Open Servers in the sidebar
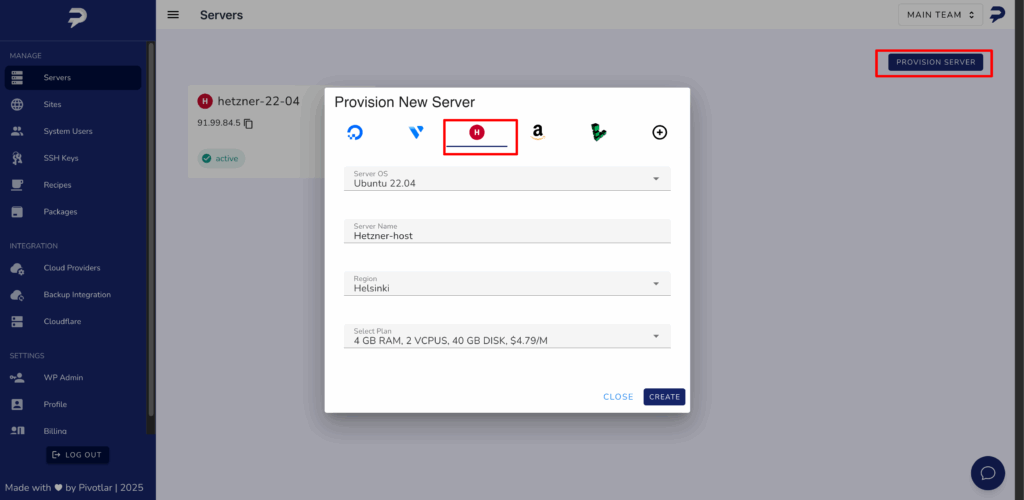The image size is (1024, 500). 72,78
